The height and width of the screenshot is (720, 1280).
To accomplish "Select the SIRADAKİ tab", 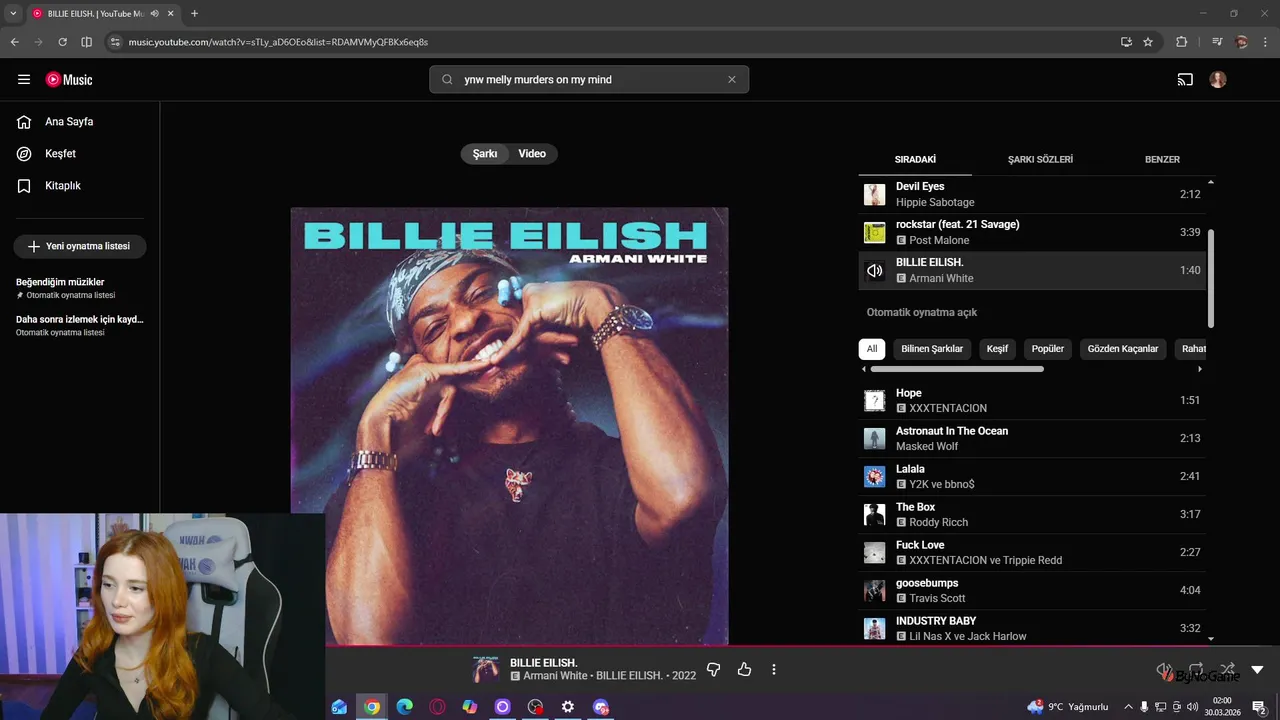I will [915, 160].
